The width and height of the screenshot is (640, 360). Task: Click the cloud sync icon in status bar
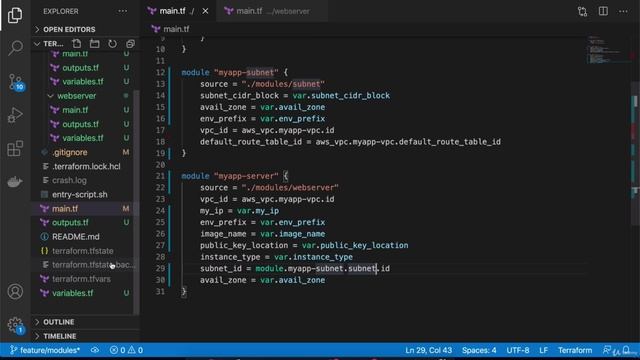(x=95, y=350)
